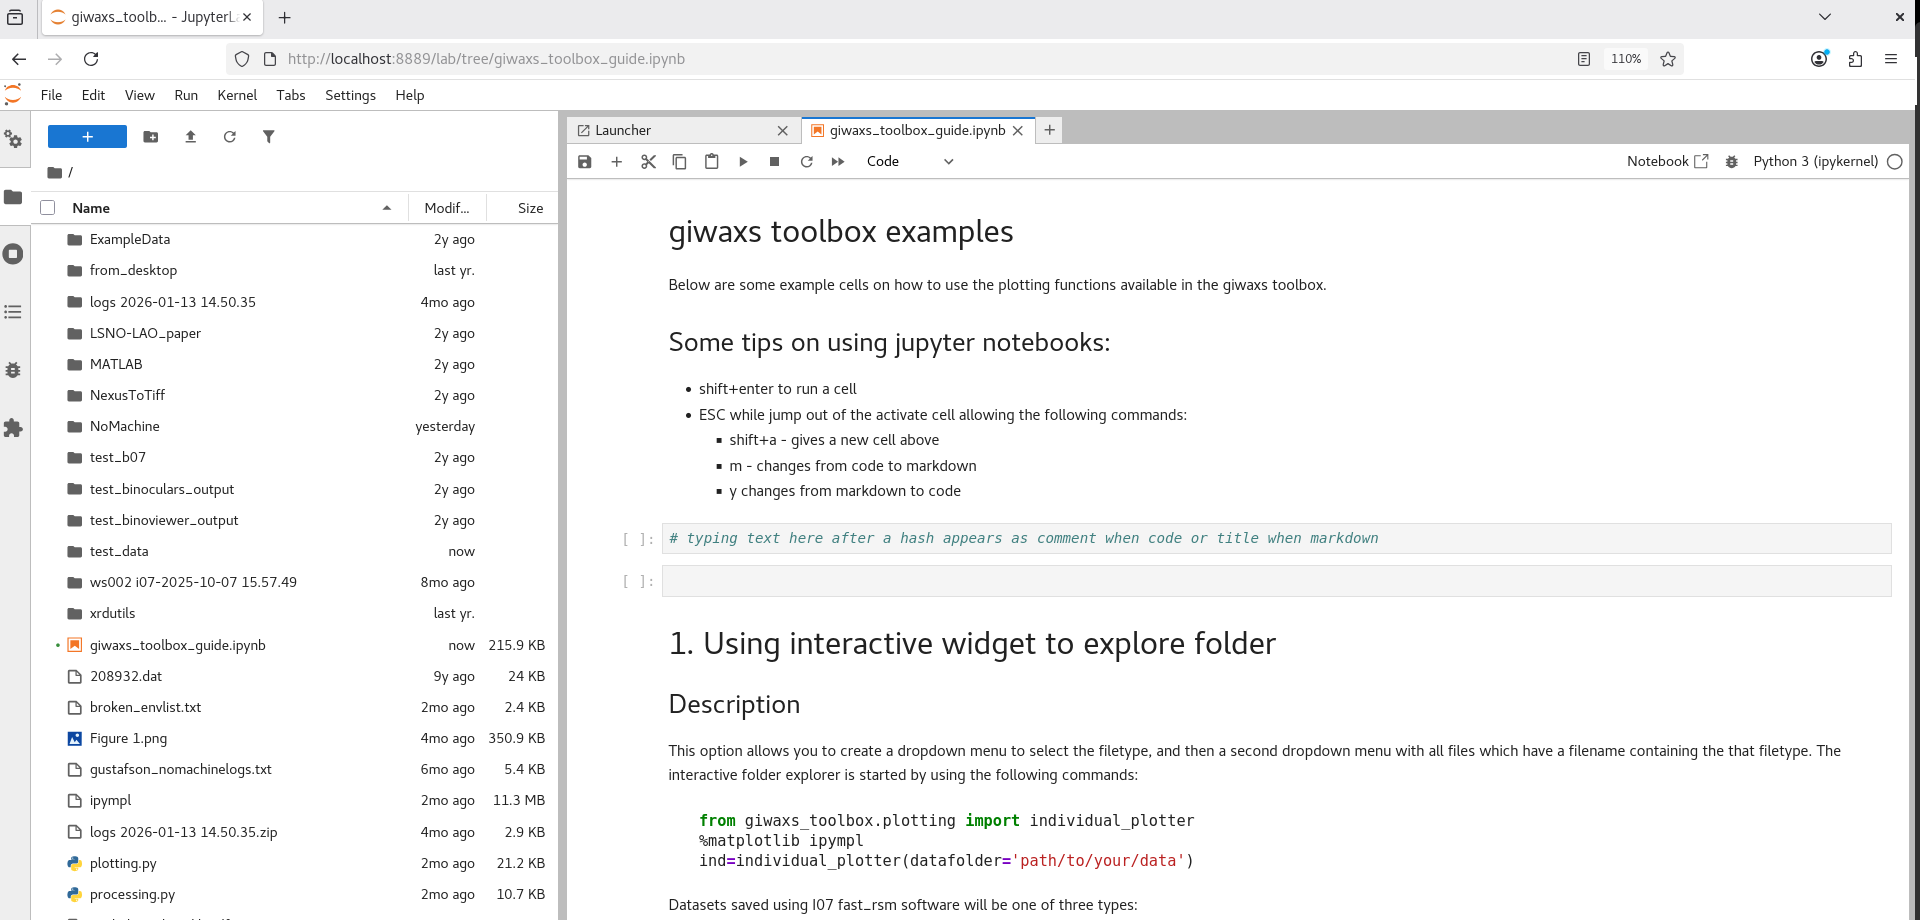Image resolution: width=1920 pixels, height=920 pixels.
Task: Click the comment code cell
Action: (x=1276, y=538)
